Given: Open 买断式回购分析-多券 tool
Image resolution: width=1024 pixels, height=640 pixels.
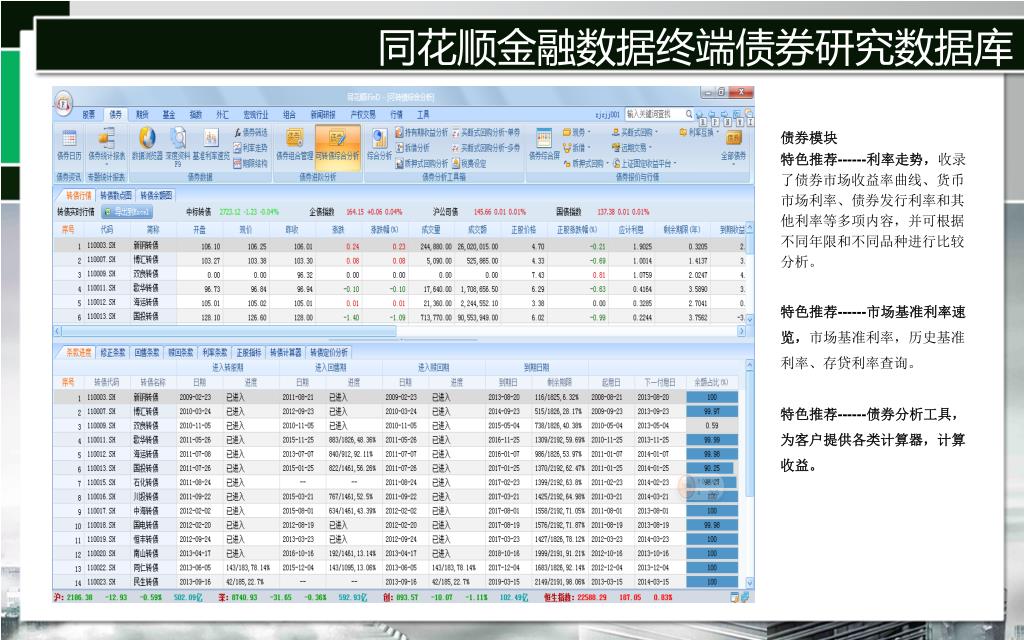Looking at the screenshot, I should tap(486, 148).
